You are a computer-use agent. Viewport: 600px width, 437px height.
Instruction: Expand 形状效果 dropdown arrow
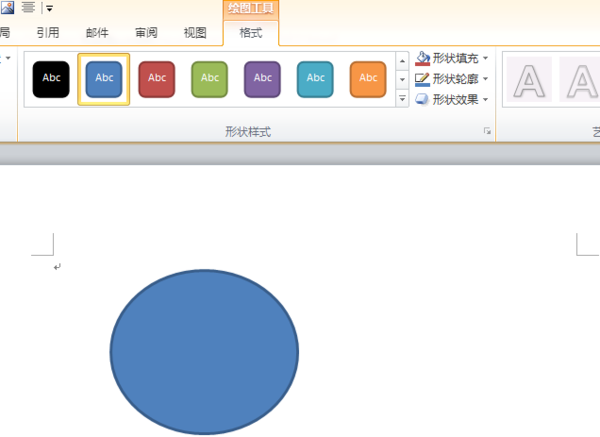486,99
